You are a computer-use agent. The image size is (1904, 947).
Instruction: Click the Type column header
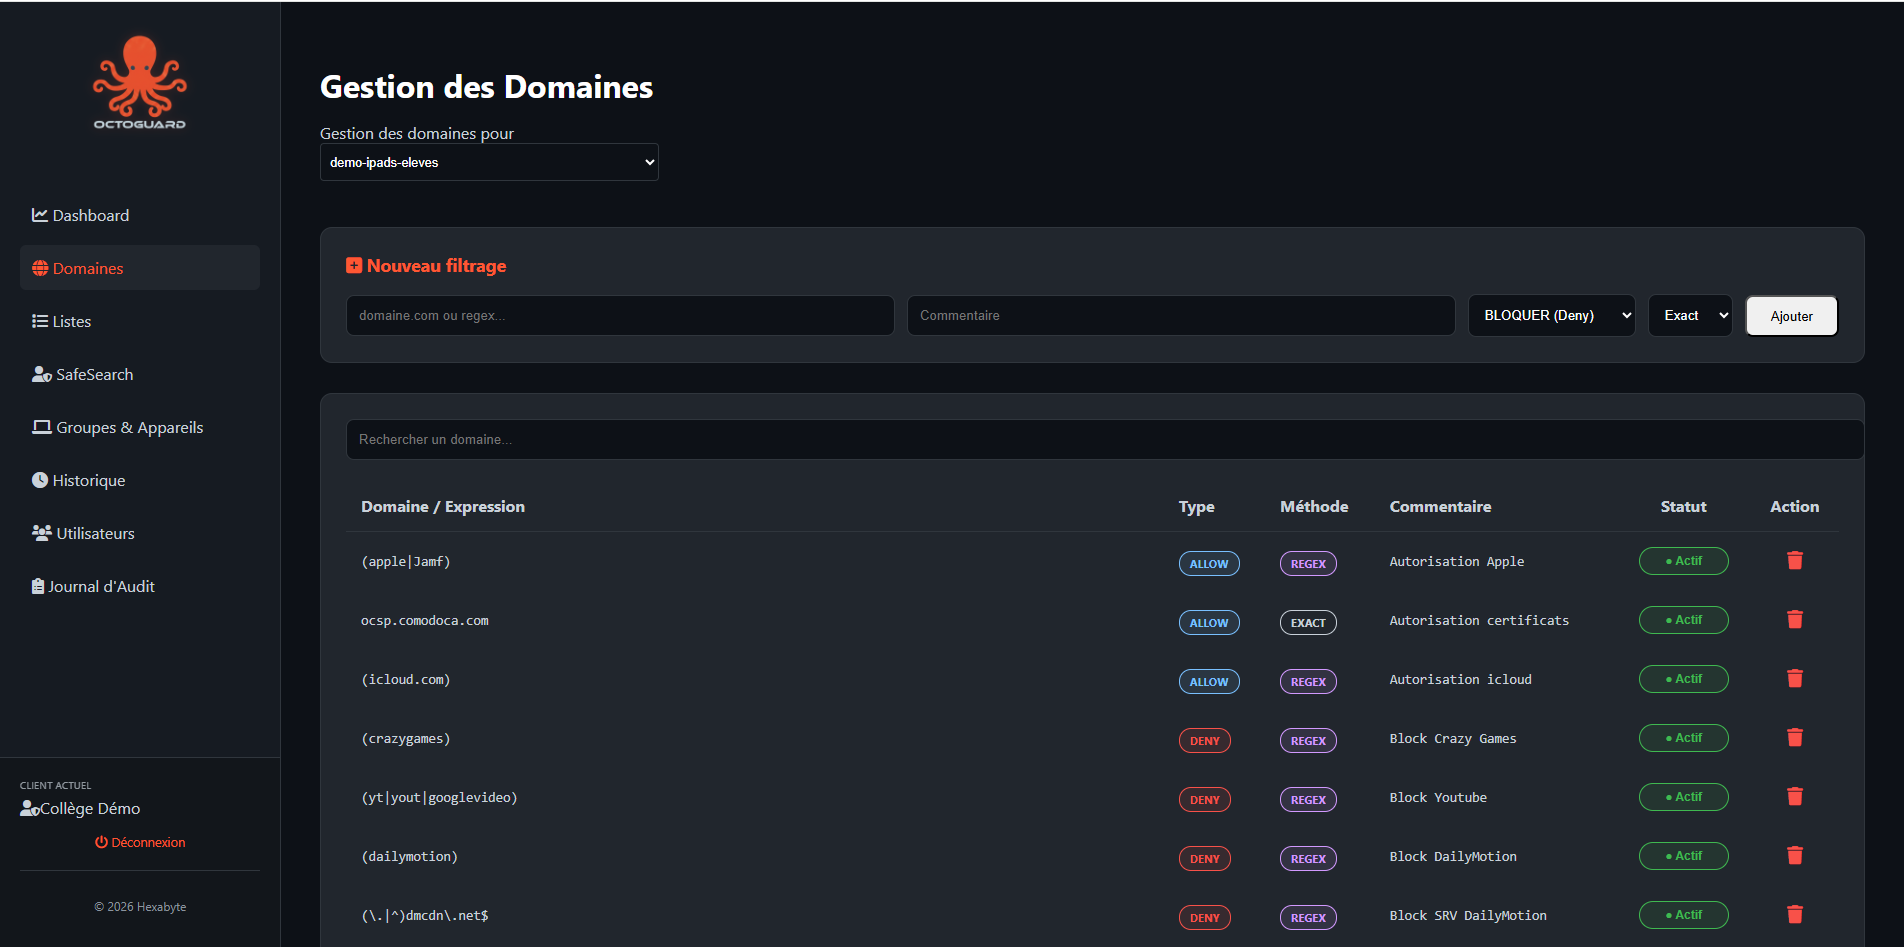[1197, 507]
